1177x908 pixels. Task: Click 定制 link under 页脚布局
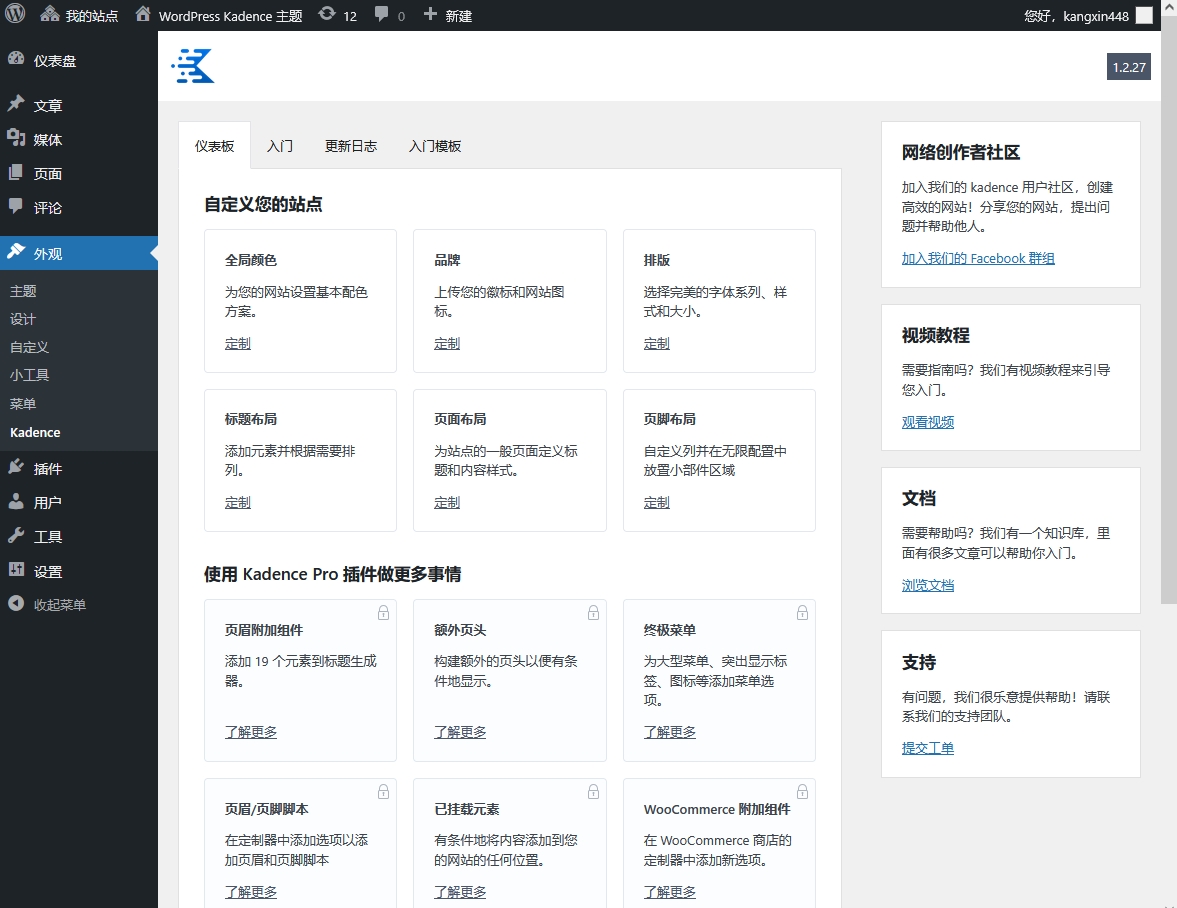(x=656, y=503)
